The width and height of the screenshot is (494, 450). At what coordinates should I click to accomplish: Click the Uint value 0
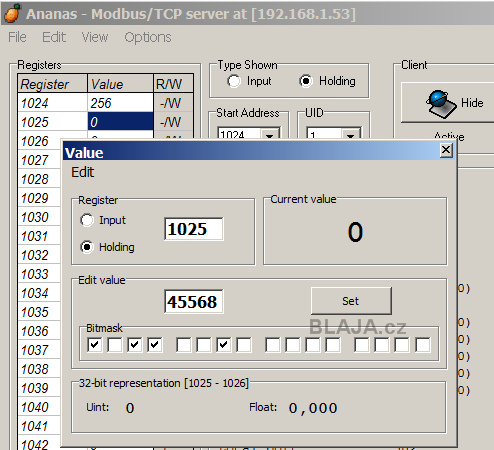pos(130,408)
